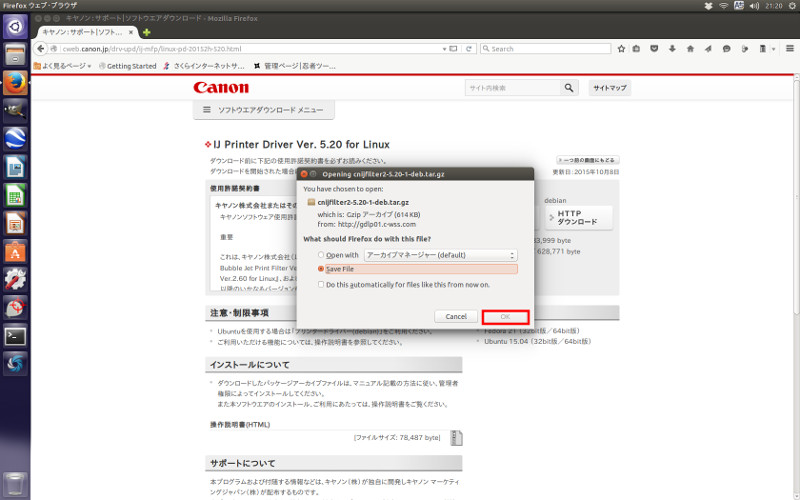Select the "Save File" radio button
The width and height of the screenshot is (800, 500).
pyautogui.click(x=321, y=268)
